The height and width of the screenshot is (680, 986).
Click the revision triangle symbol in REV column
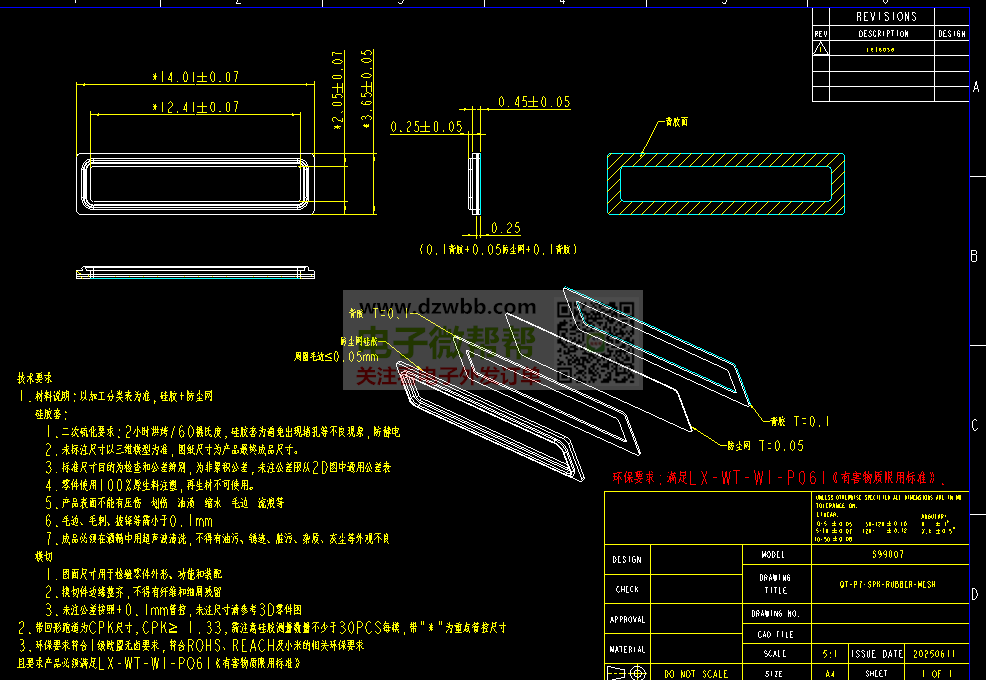(820, 47)
